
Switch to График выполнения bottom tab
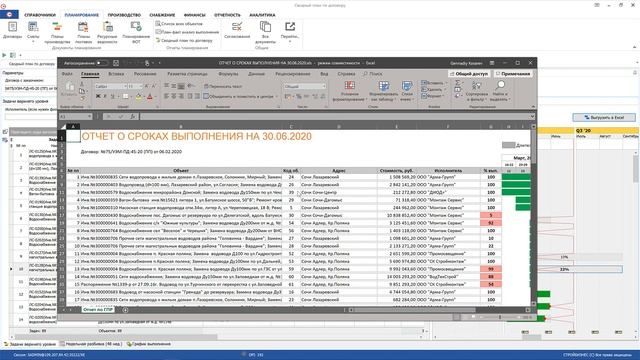pos(149,344)
